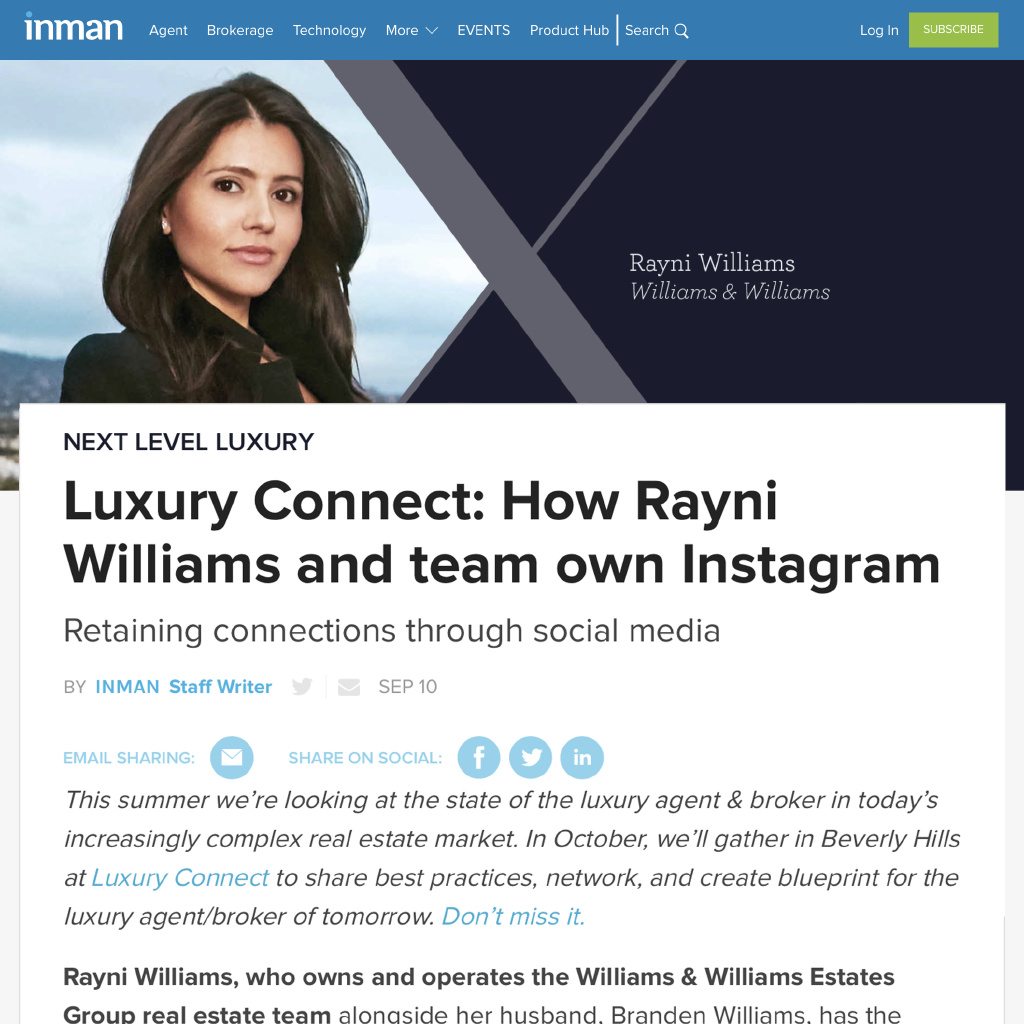Click author's gray Twitter bird icon
Screen dimensions: 1024x1024
[x=302, y=686]
